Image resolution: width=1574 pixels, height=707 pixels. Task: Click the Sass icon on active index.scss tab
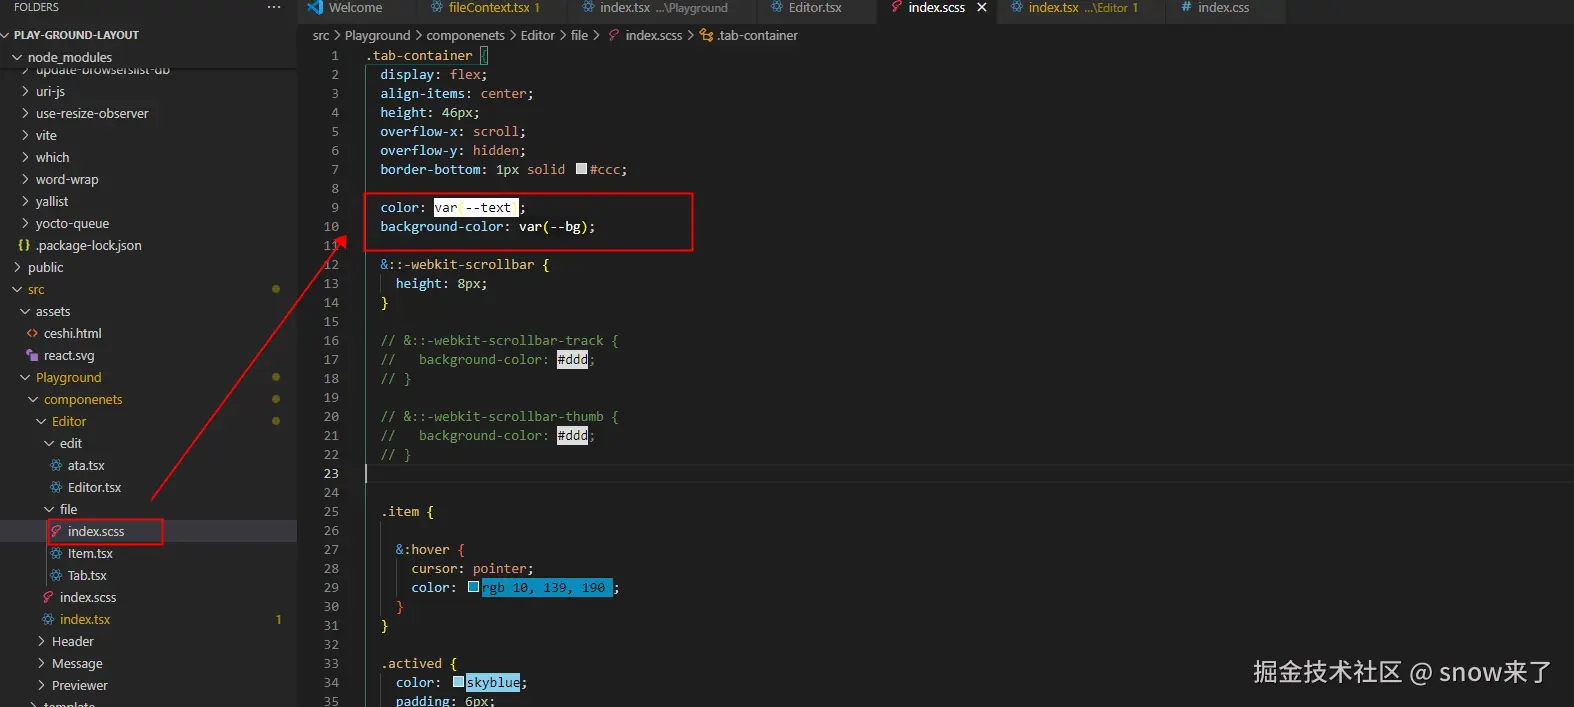point(897,7)
